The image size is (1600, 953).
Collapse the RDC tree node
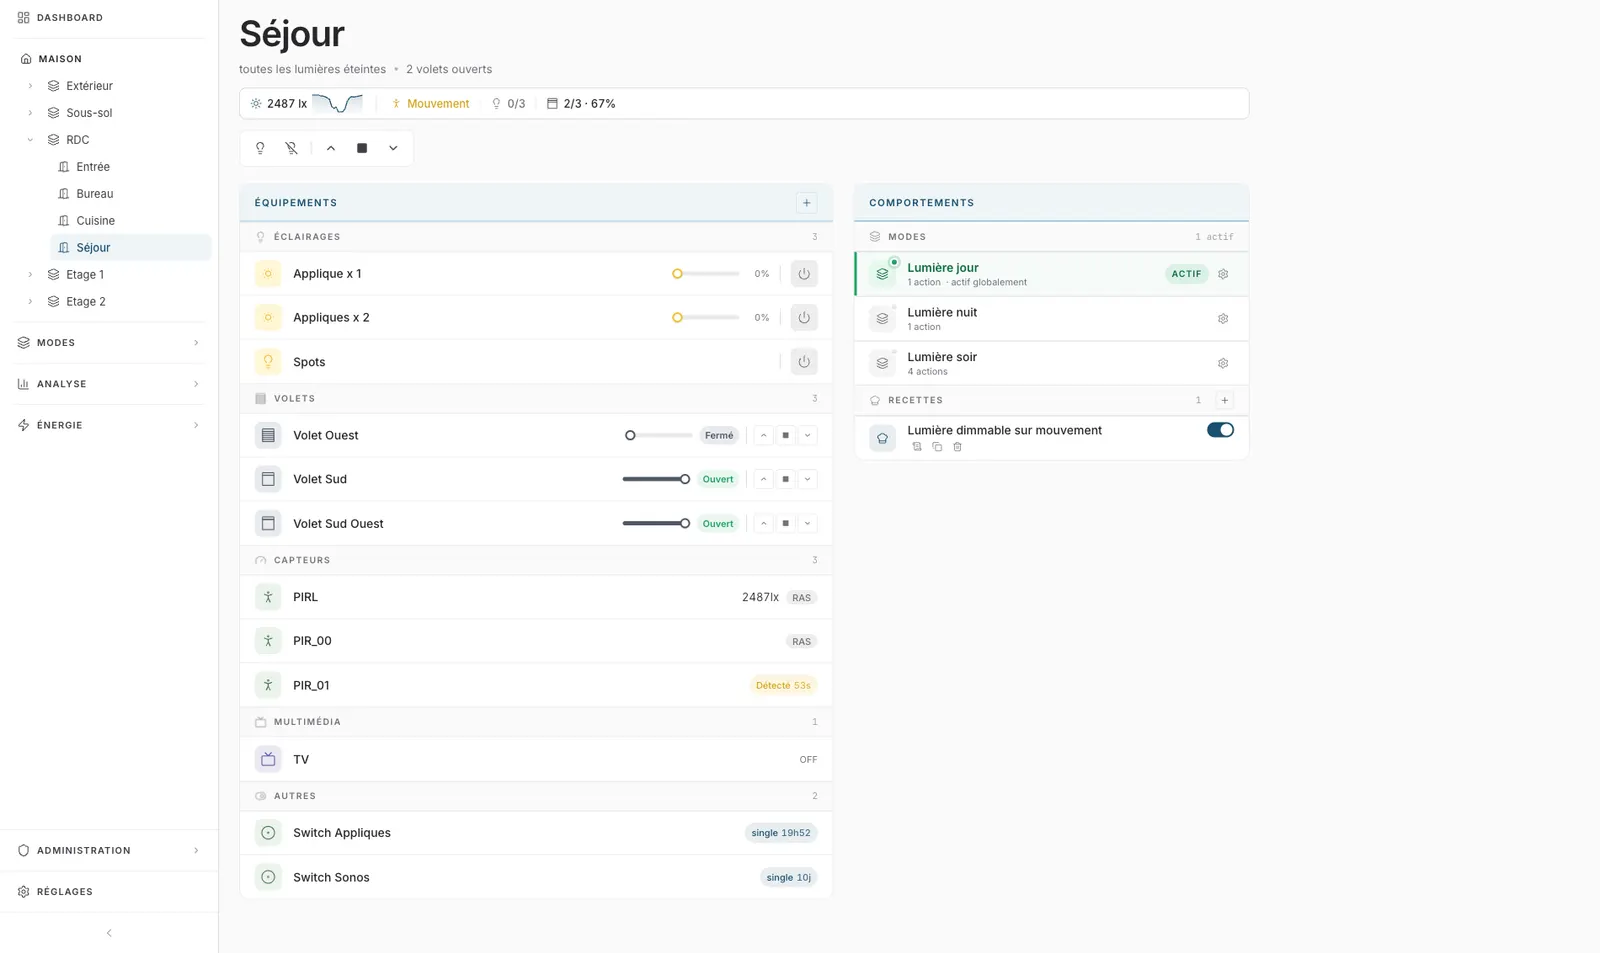click(30, 140)
